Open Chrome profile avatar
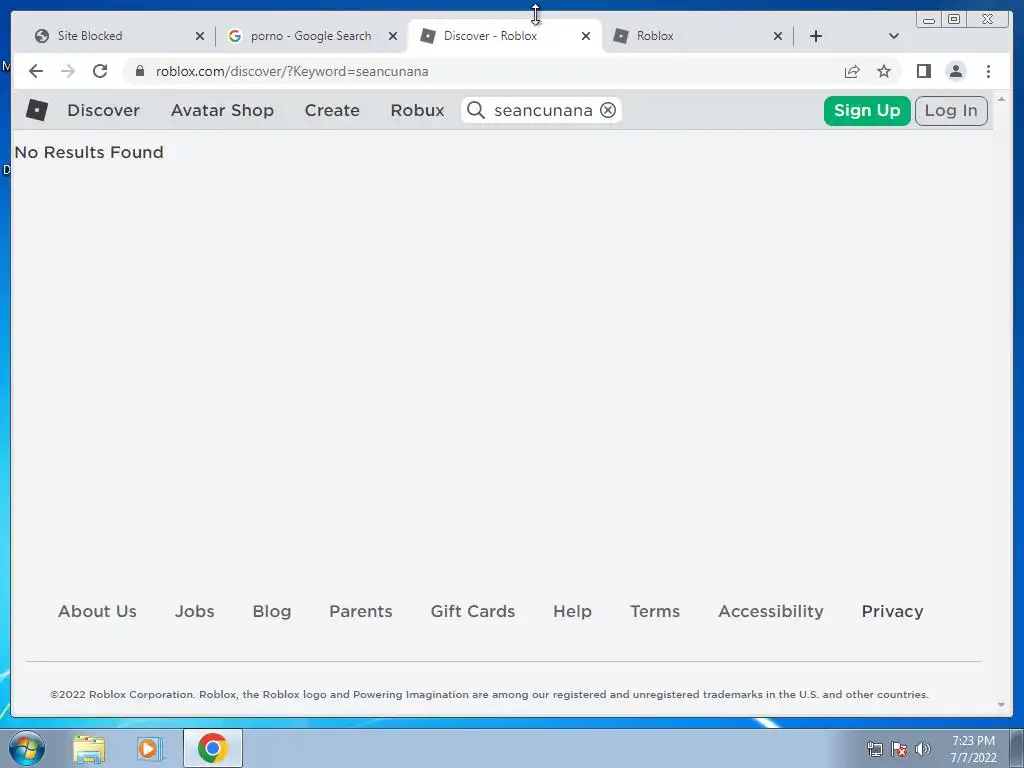Screen dimensions: 1024x768 tap(955, 71)
